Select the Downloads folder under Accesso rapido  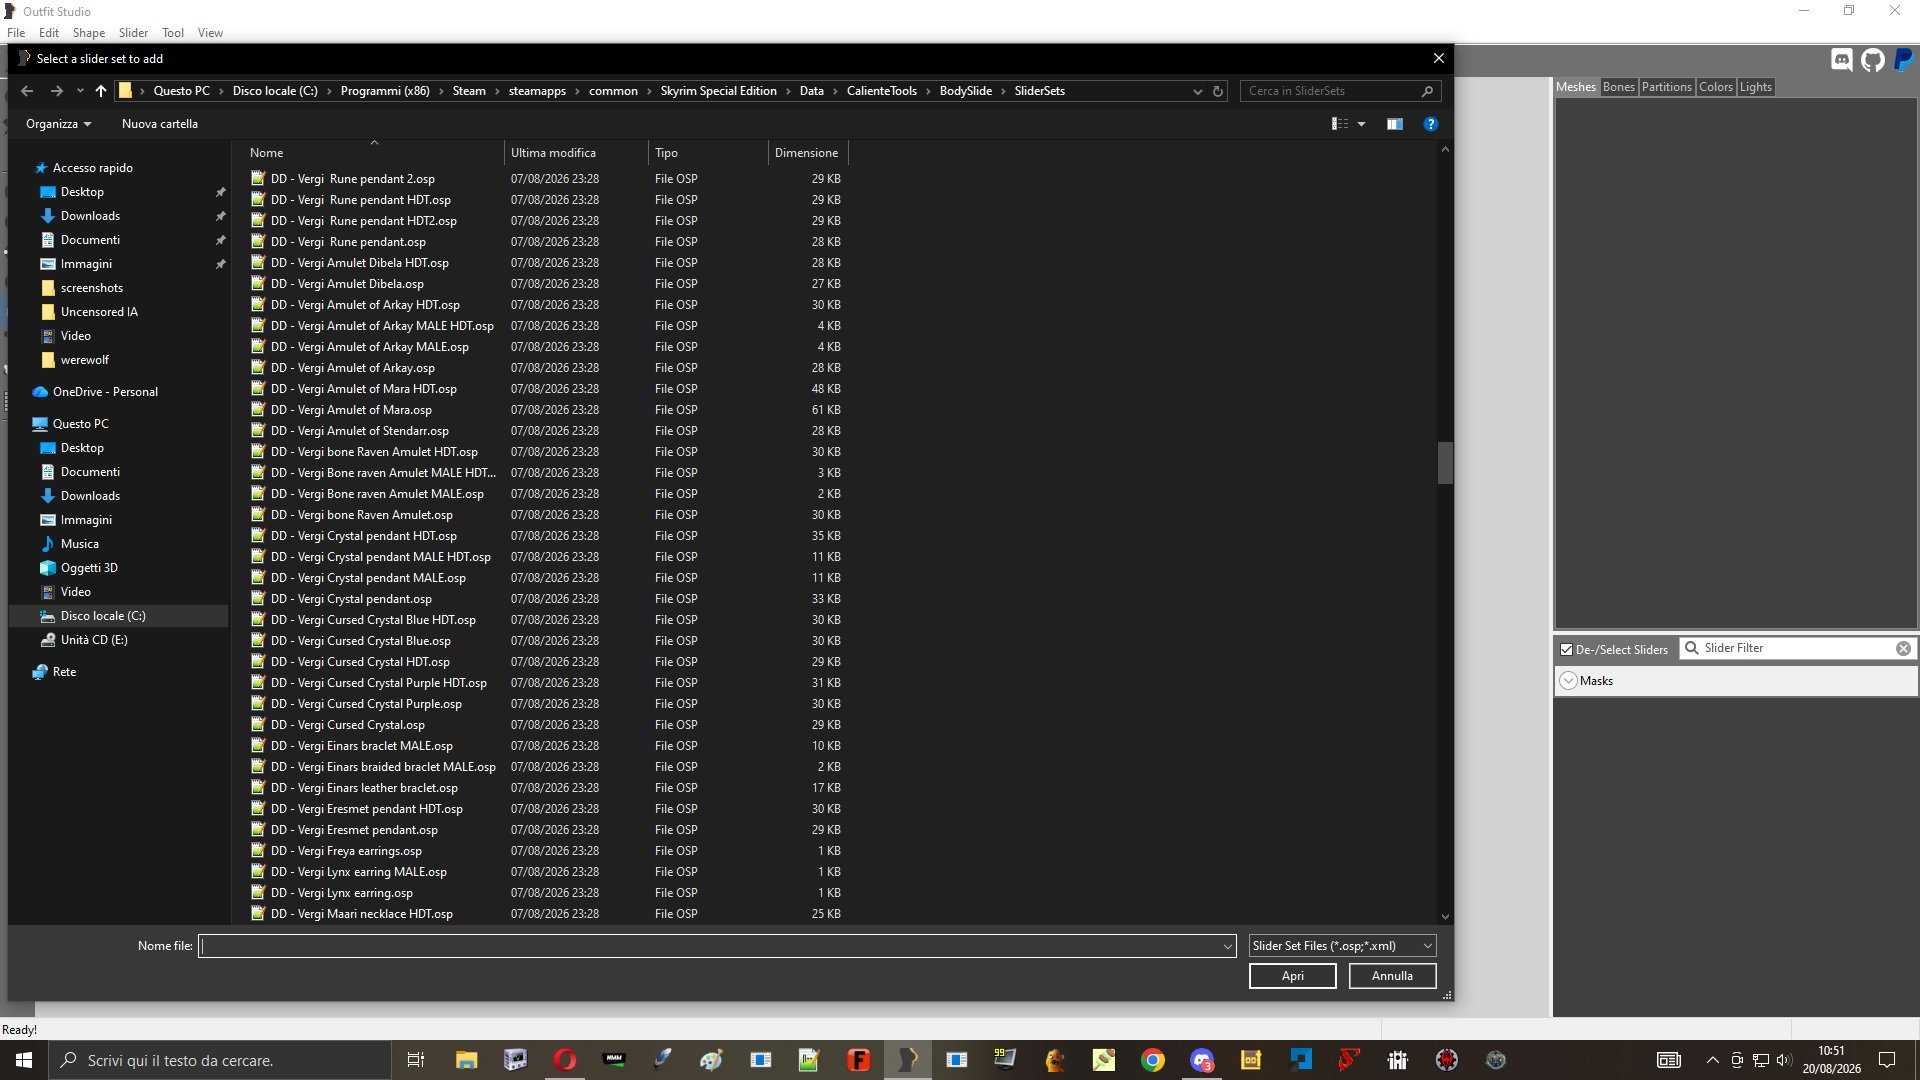[90, 216]
